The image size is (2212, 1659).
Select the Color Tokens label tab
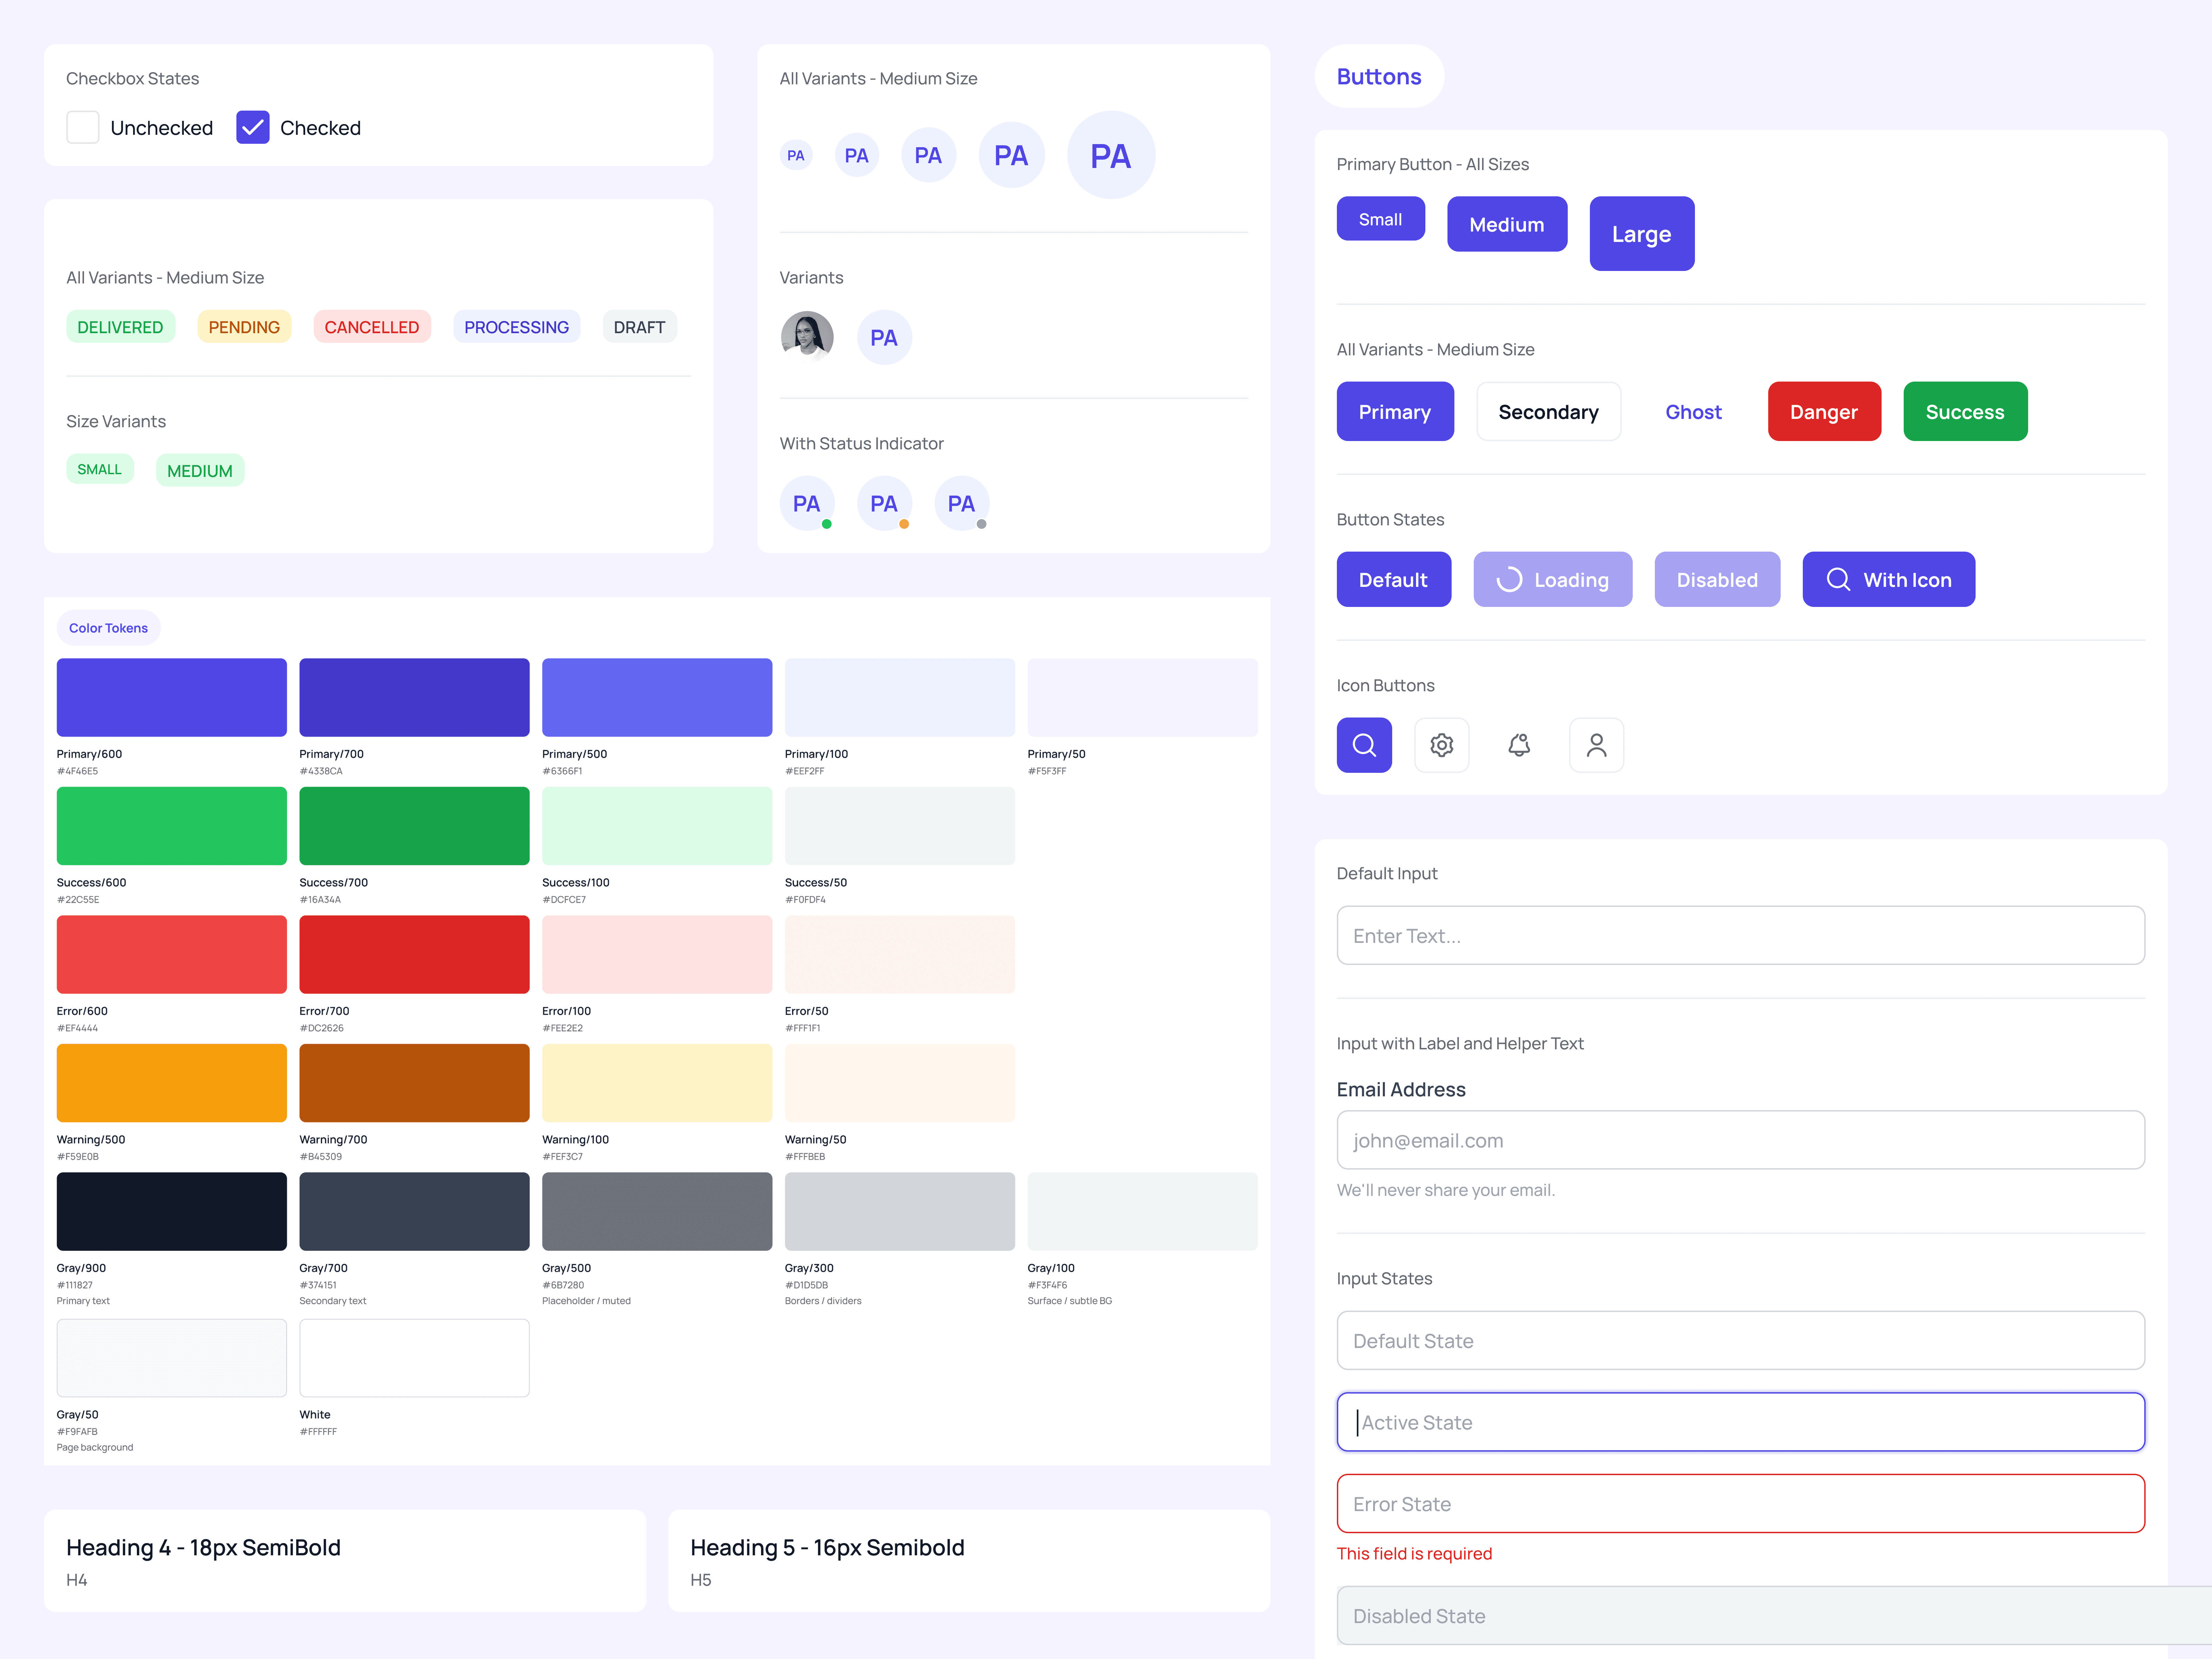(x=108, y=628)
